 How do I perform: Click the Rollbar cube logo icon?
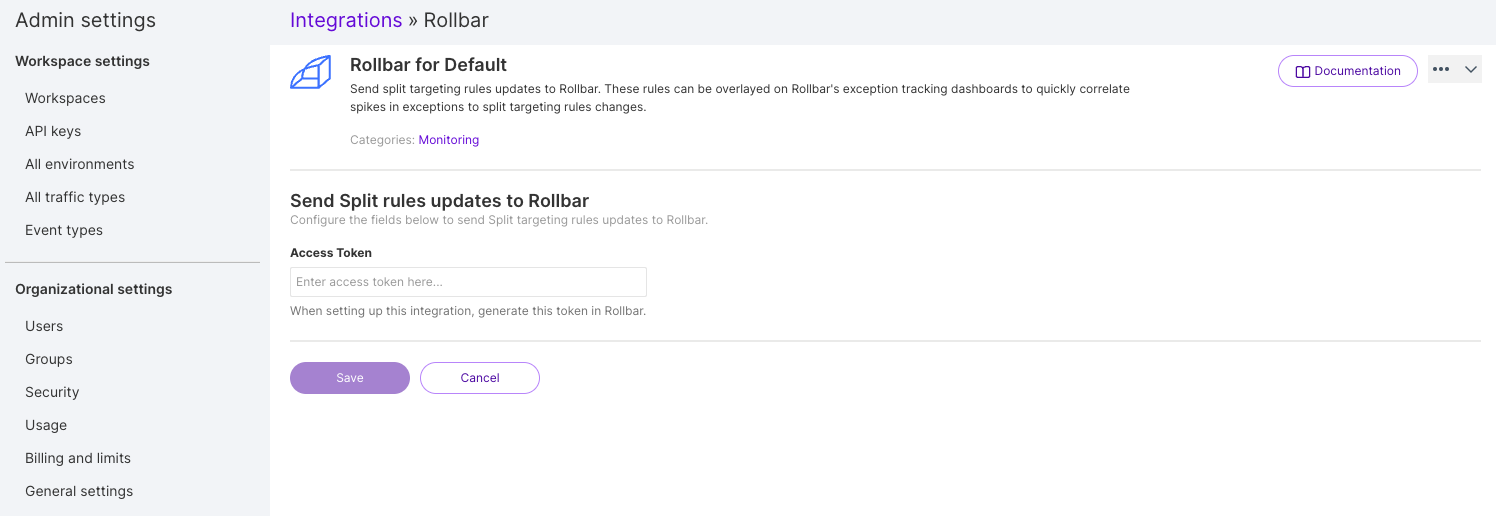point(310,73)
